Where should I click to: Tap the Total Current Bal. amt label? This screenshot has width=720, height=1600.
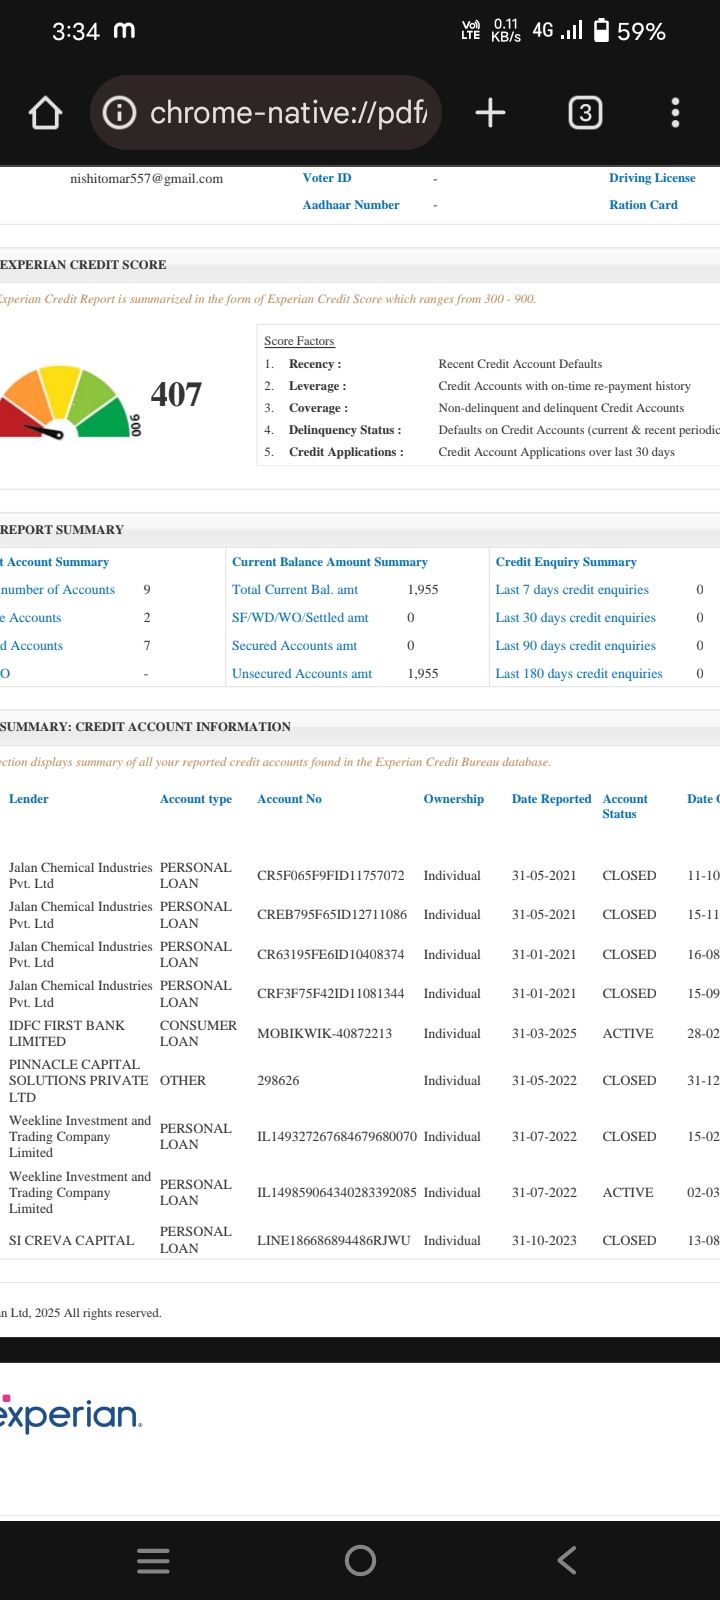point(295,590)
